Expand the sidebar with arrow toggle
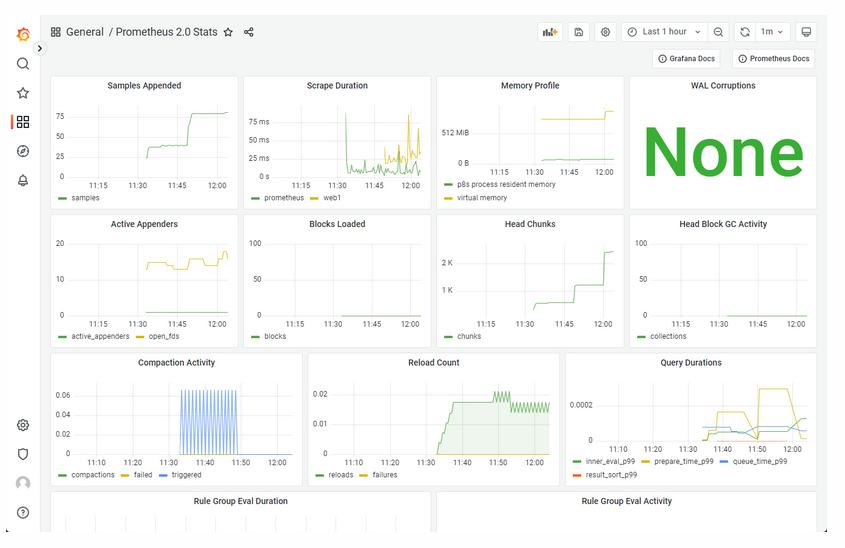Viewport: 845px width, 548px height. point(39,48)
